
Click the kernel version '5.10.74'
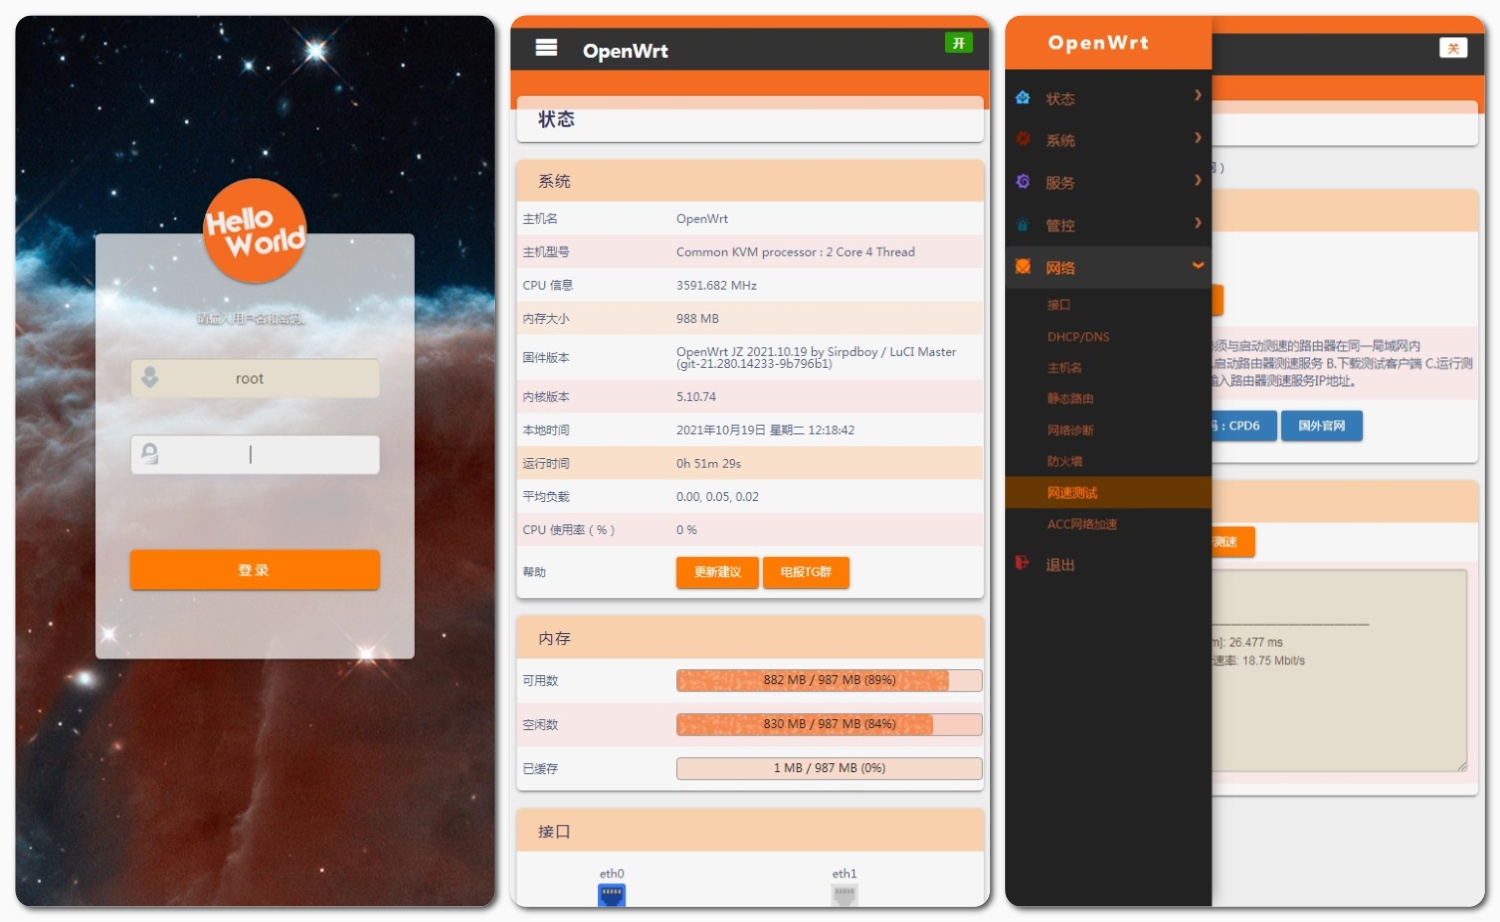(696, 397)
